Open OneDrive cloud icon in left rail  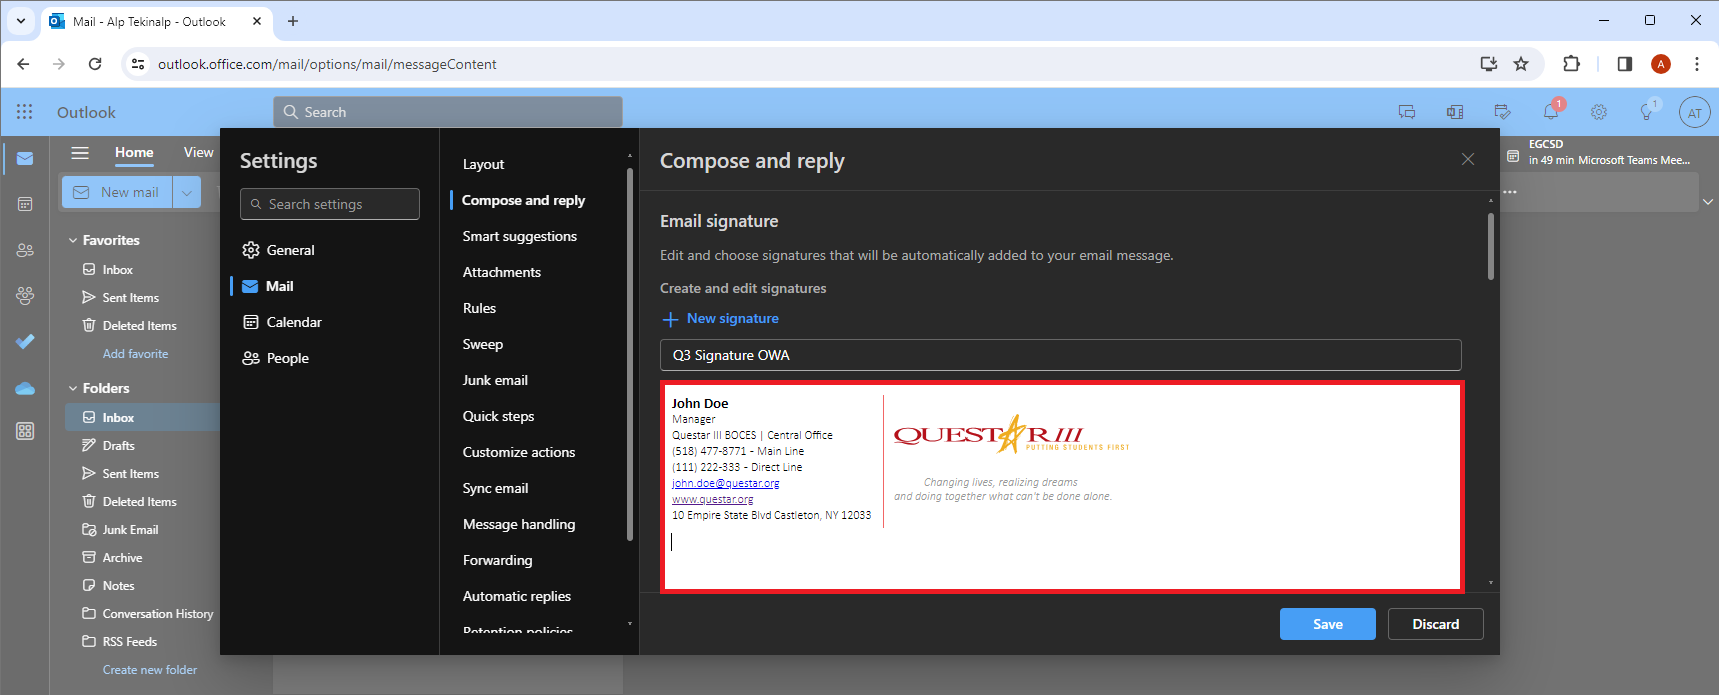(25, 388)
